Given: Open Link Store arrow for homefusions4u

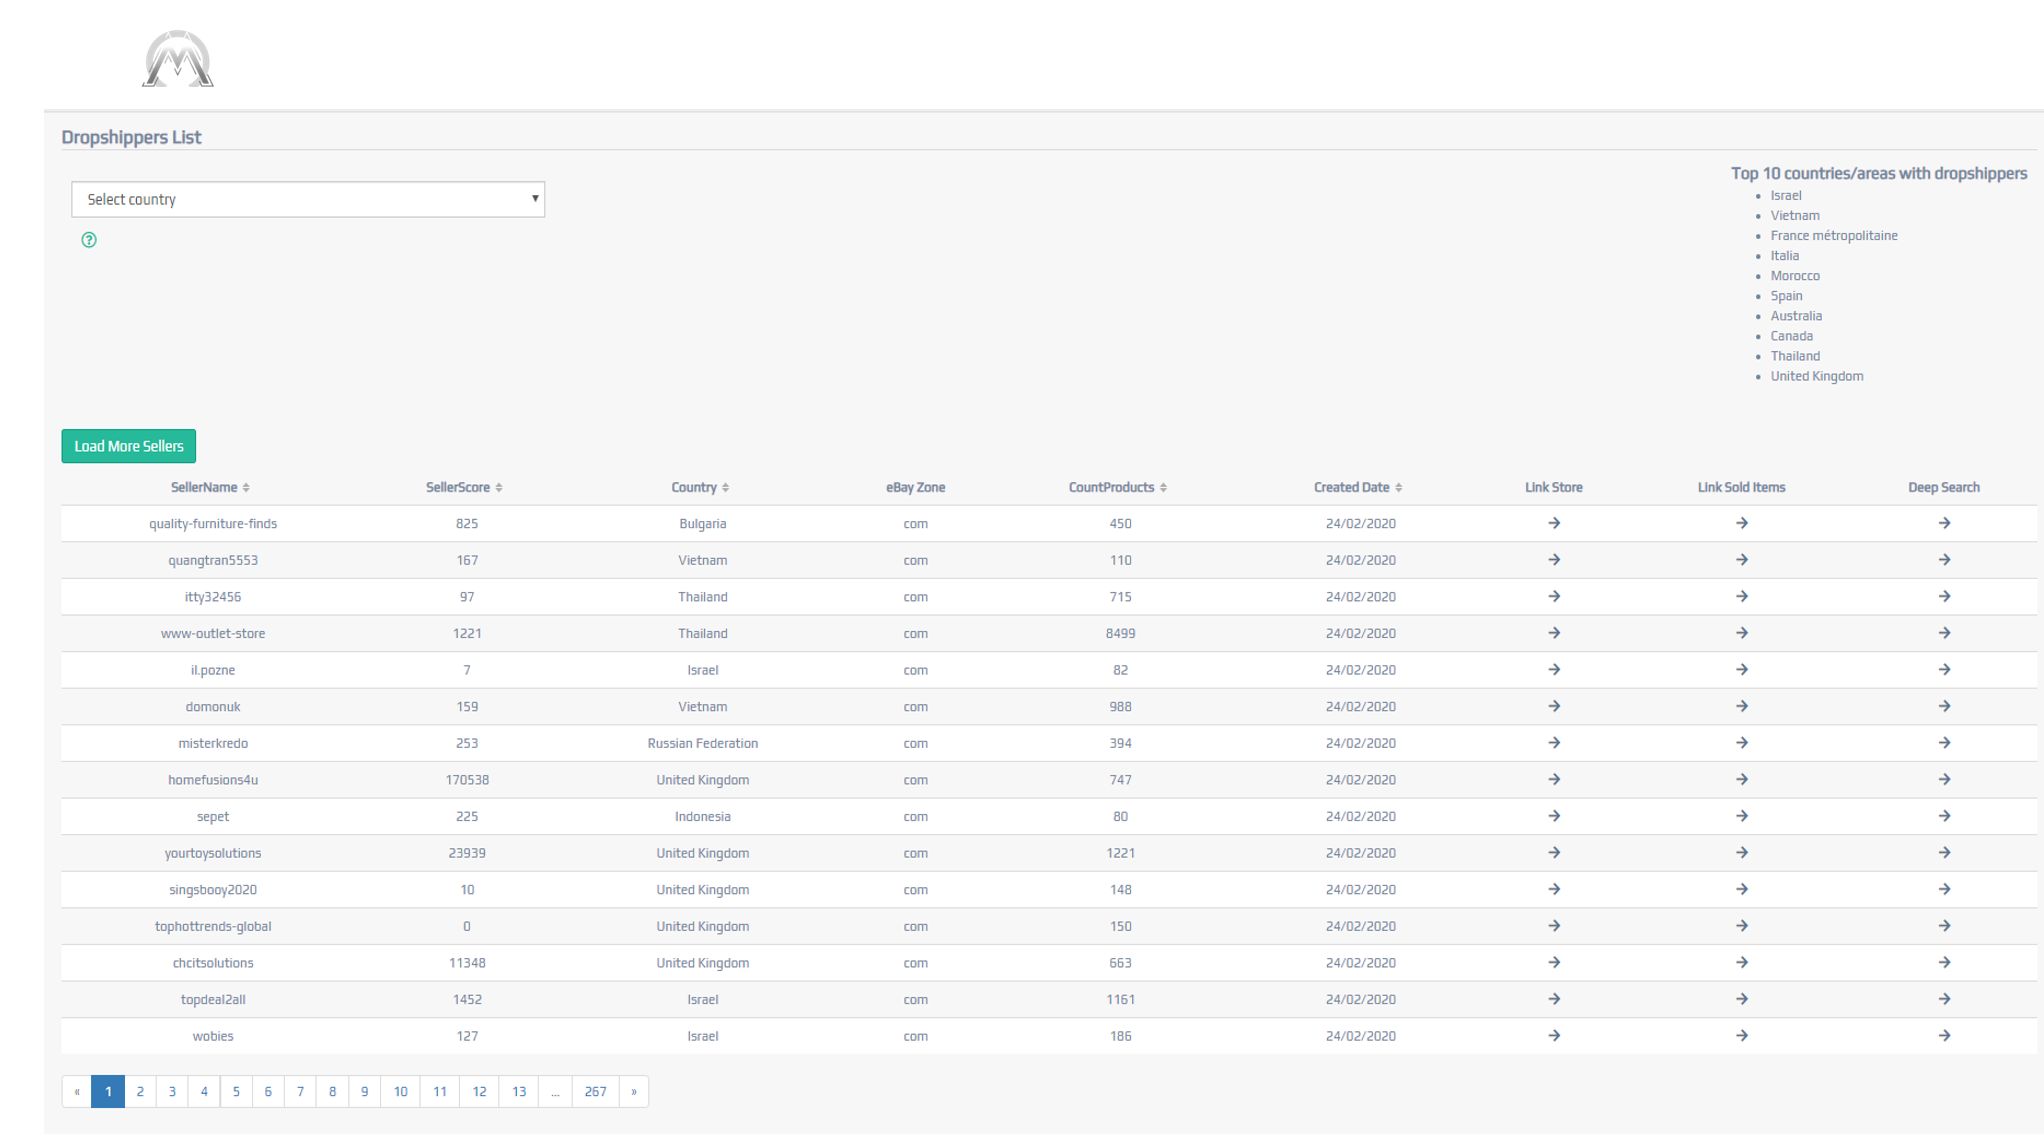Looking at the screenshot, I should (1554, 779).
